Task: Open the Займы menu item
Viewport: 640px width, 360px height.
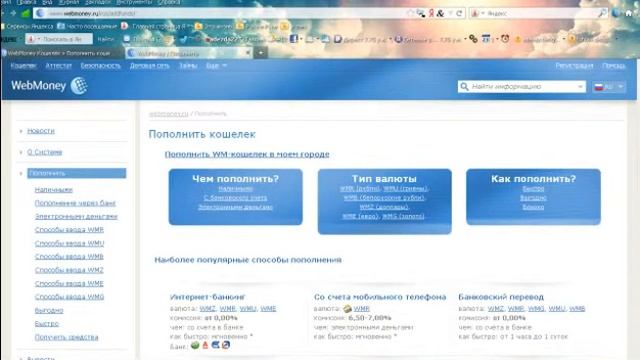Action: click(x=188, y=65)
